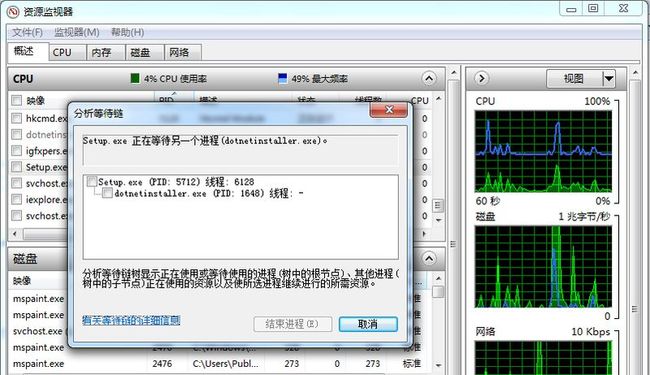Check the iexplore.exe process checkbox
The height and width of the screenshot is (375, 650).
[16, 199]
